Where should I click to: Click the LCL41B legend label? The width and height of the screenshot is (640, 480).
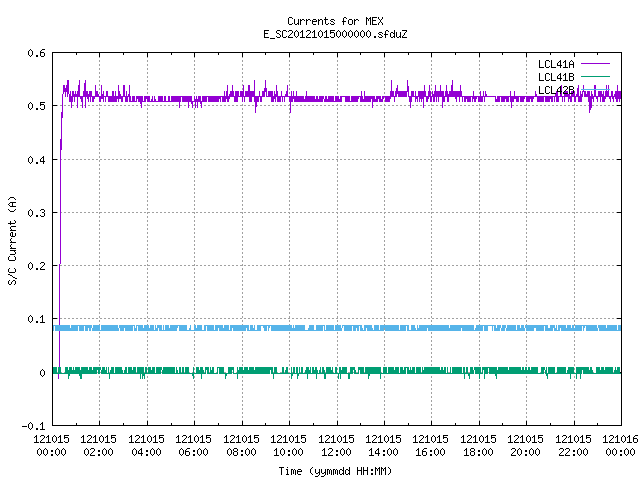(x=556, y=77)
